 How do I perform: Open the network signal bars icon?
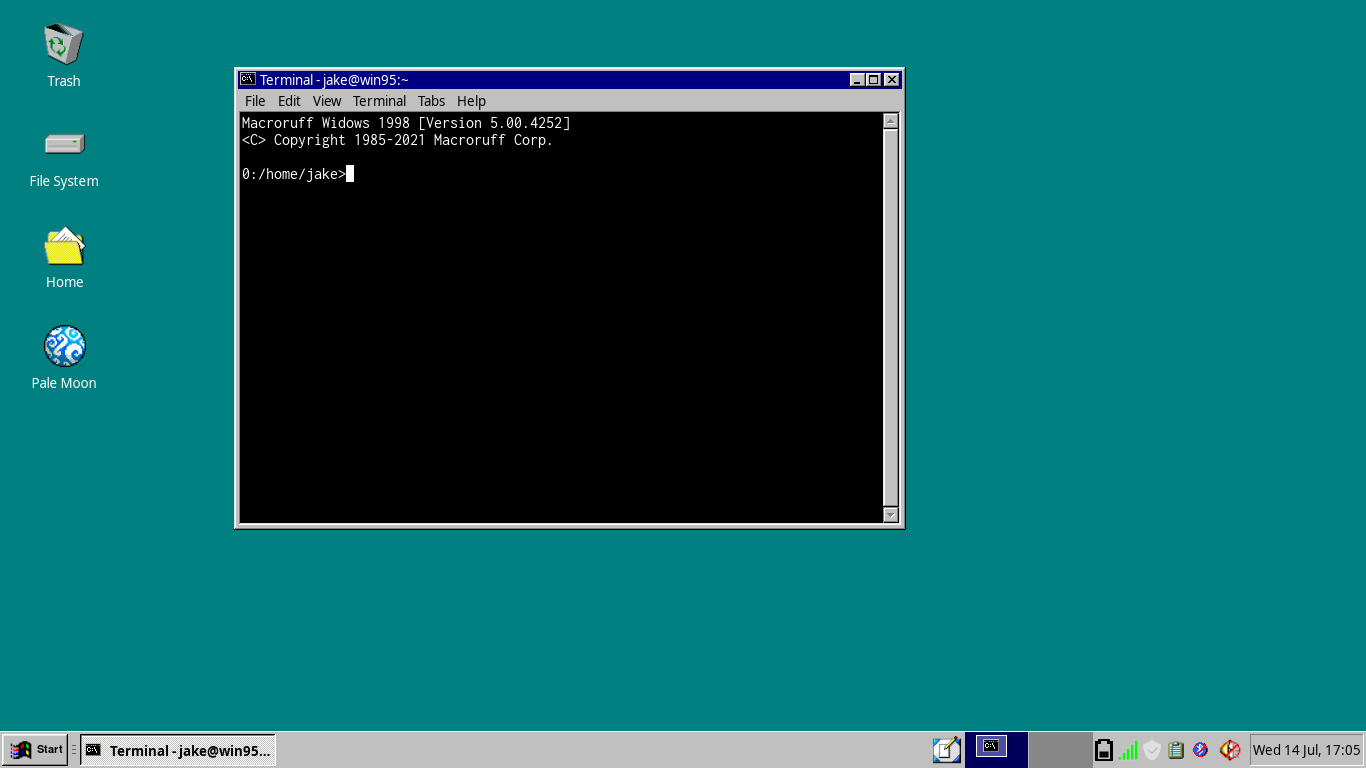pyautogui.click(x=1128, y=750)
